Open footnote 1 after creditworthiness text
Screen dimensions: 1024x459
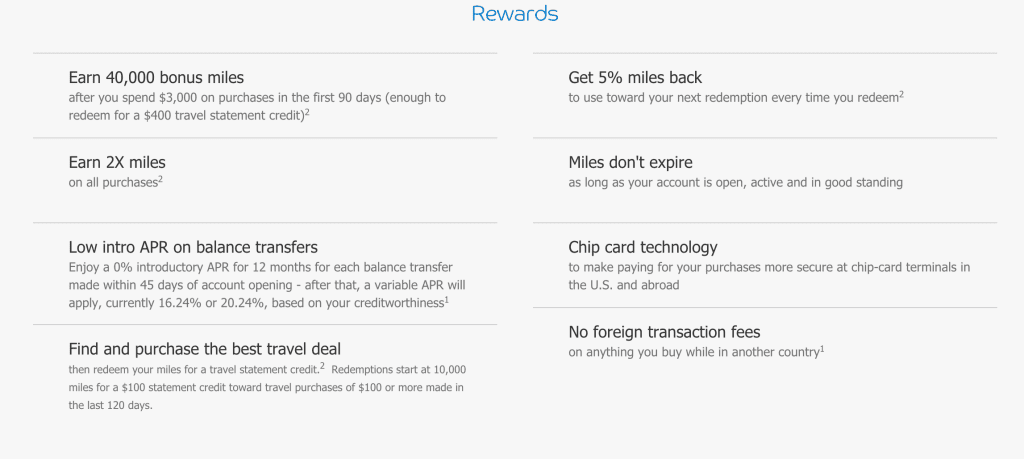click(447, 300)
